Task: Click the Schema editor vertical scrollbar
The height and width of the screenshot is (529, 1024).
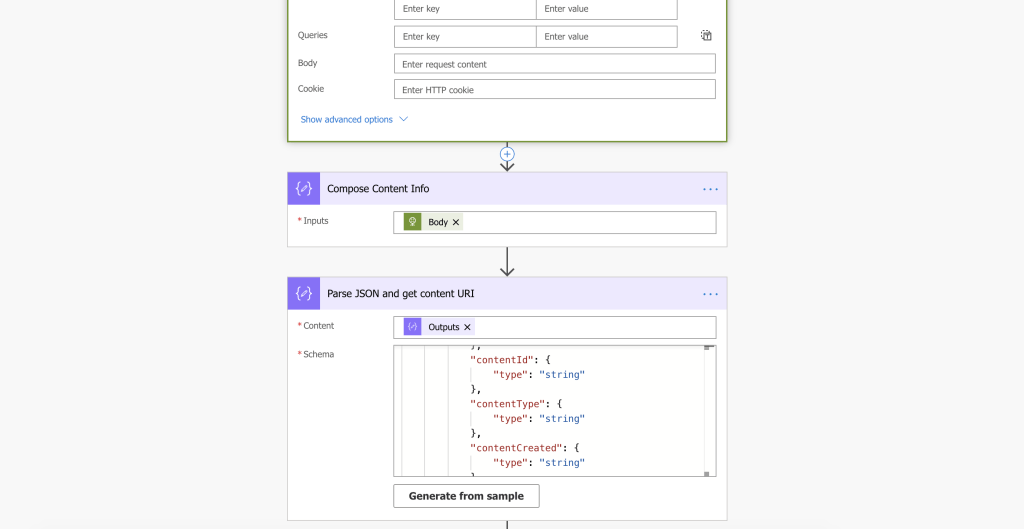Action: click(709, 410)
